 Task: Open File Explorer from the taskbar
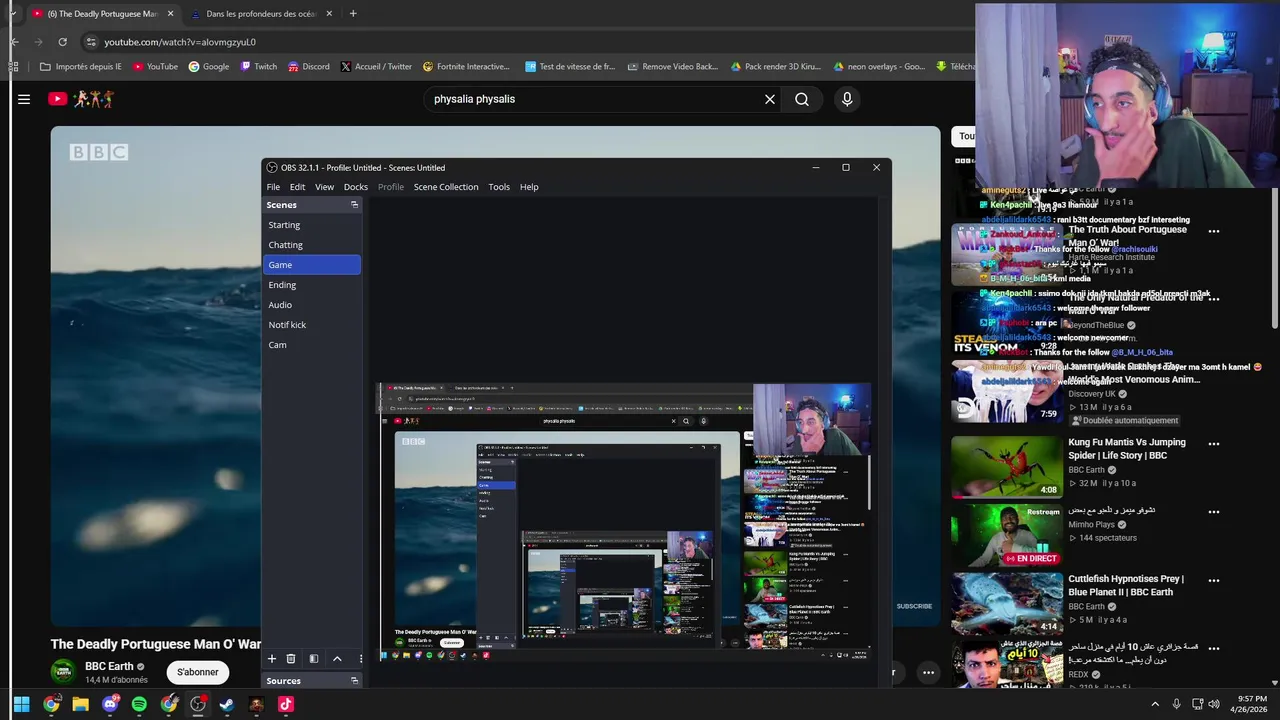pyautogui.click(x=80, y=704)
